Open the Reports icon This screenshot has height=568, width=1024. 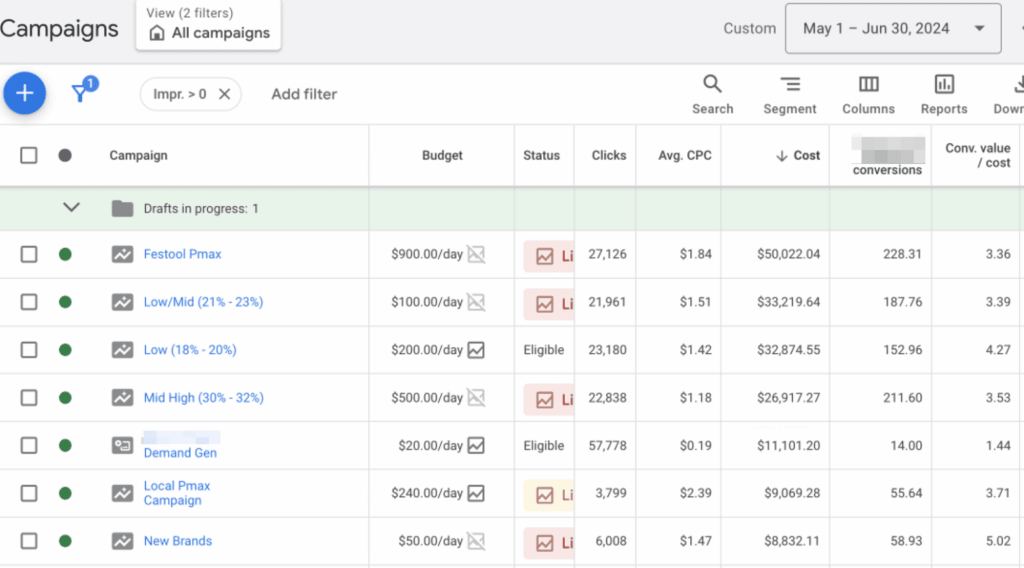[944, 94]
